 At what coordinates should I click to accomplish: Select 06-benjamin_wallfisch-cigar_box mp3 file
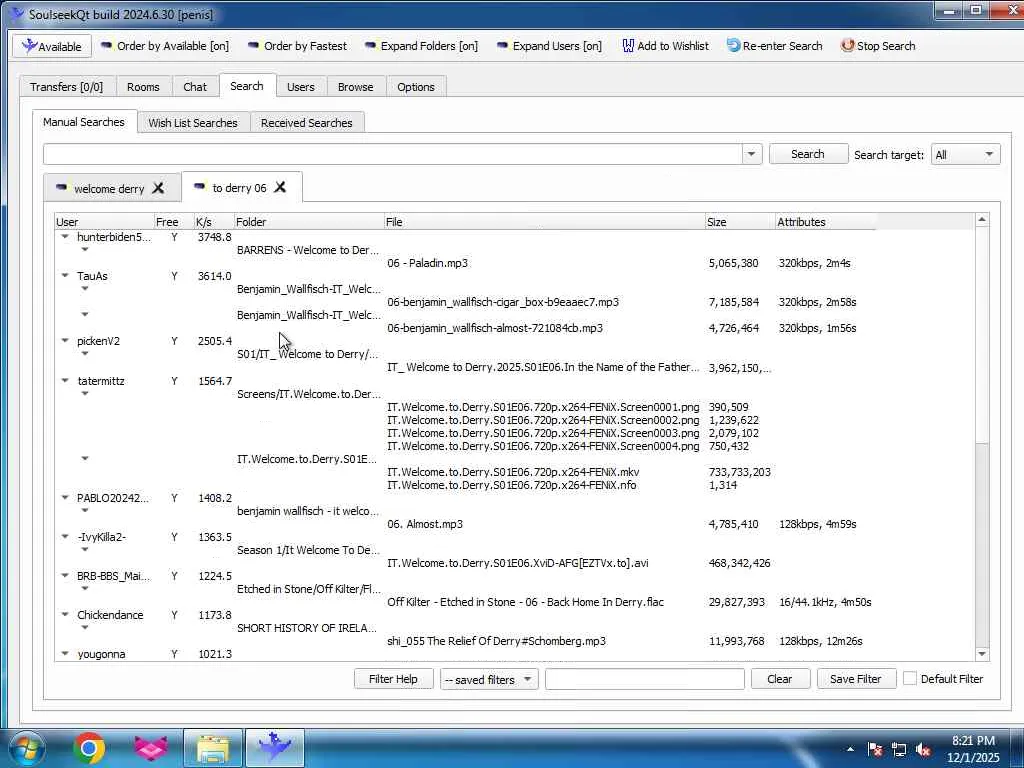(503, 302)
